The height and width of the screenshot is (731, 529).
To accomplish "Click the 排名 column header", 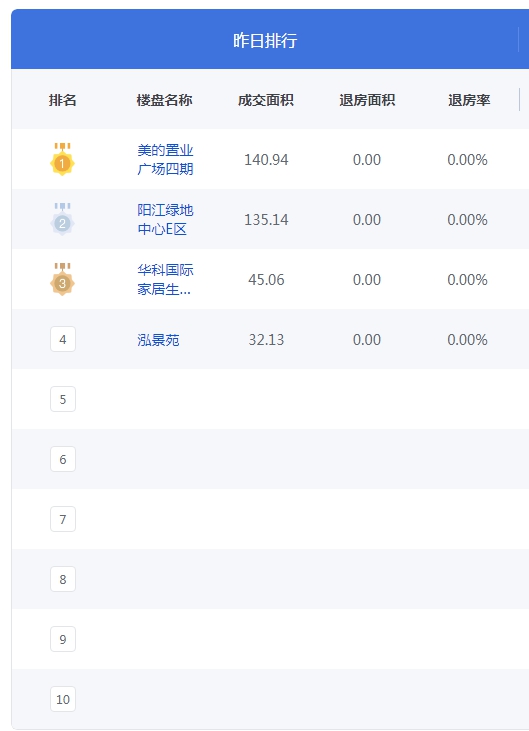I will [62, 100].
